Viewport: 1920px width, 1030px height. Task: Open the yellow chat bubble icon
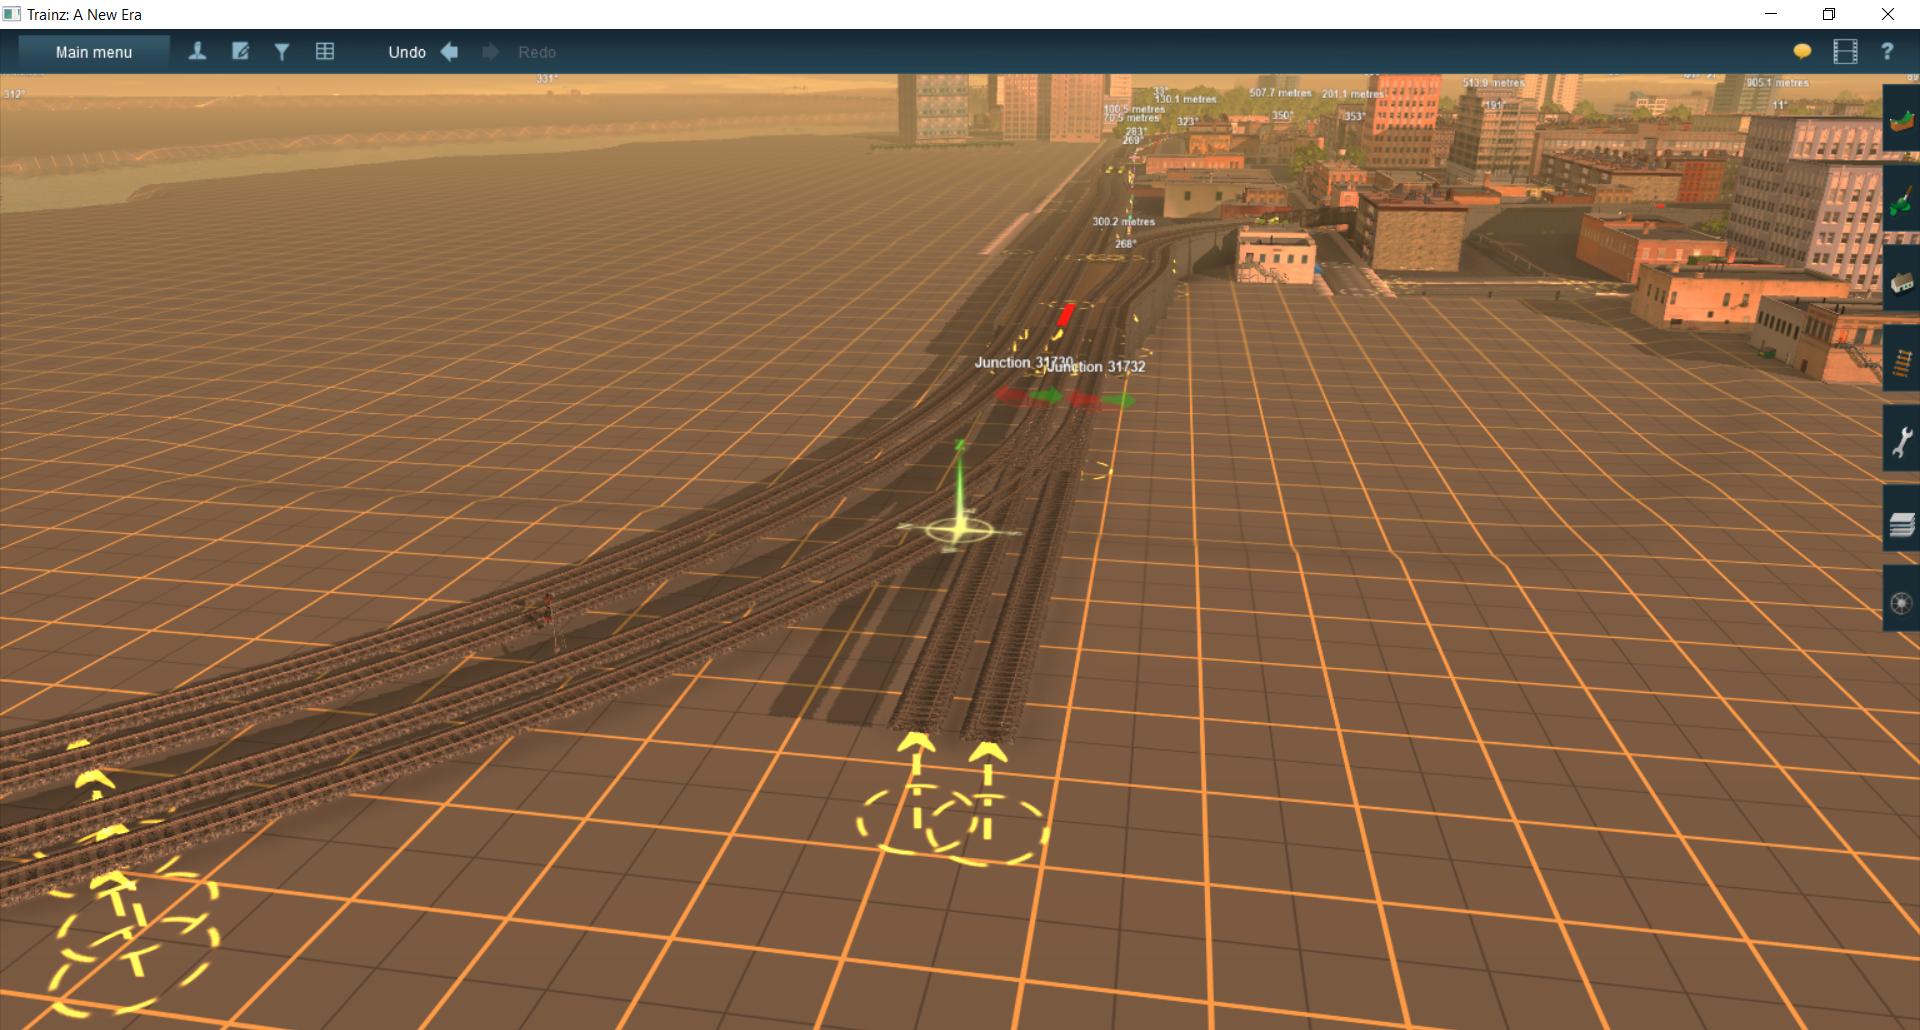(x=1802, y=52)
